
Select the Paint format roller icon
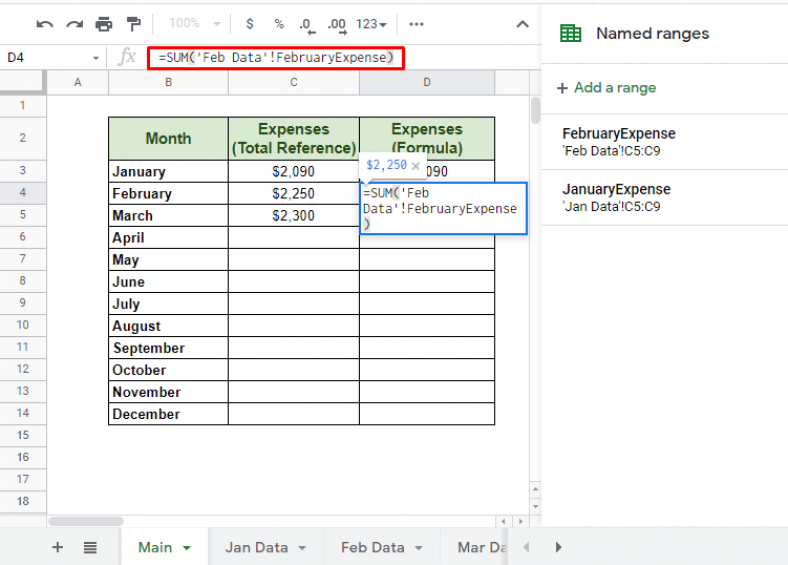coord(134,24)
